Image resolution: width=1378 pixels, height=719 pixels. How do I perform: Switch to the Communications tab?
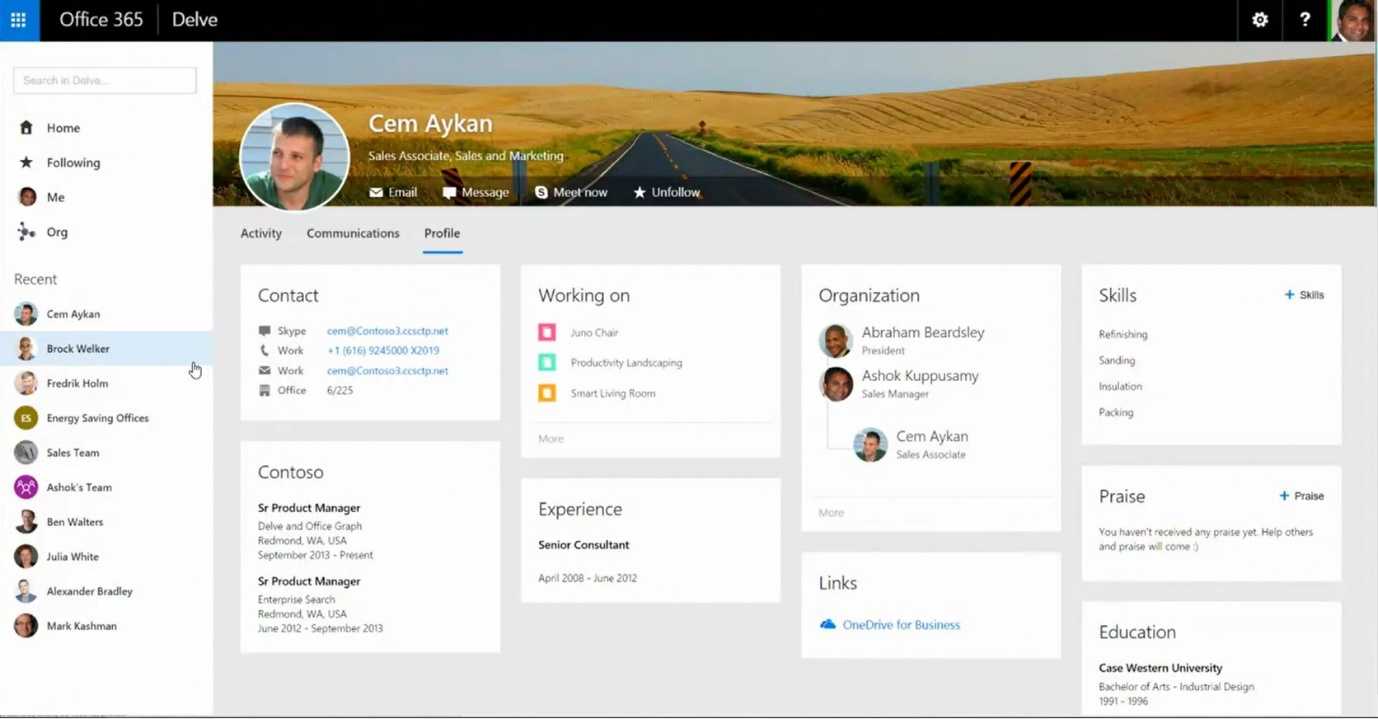point(353,233)
